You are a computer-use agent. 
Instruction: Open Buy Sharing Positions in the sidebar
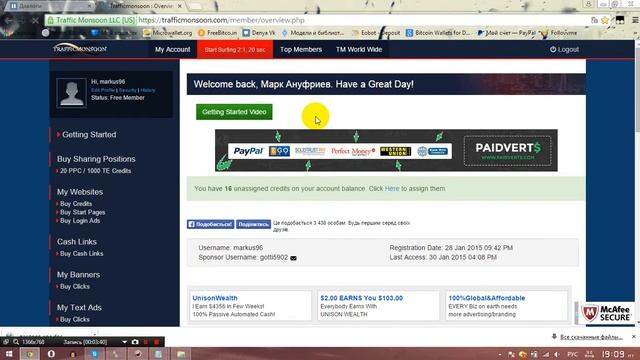pos(96,159)
